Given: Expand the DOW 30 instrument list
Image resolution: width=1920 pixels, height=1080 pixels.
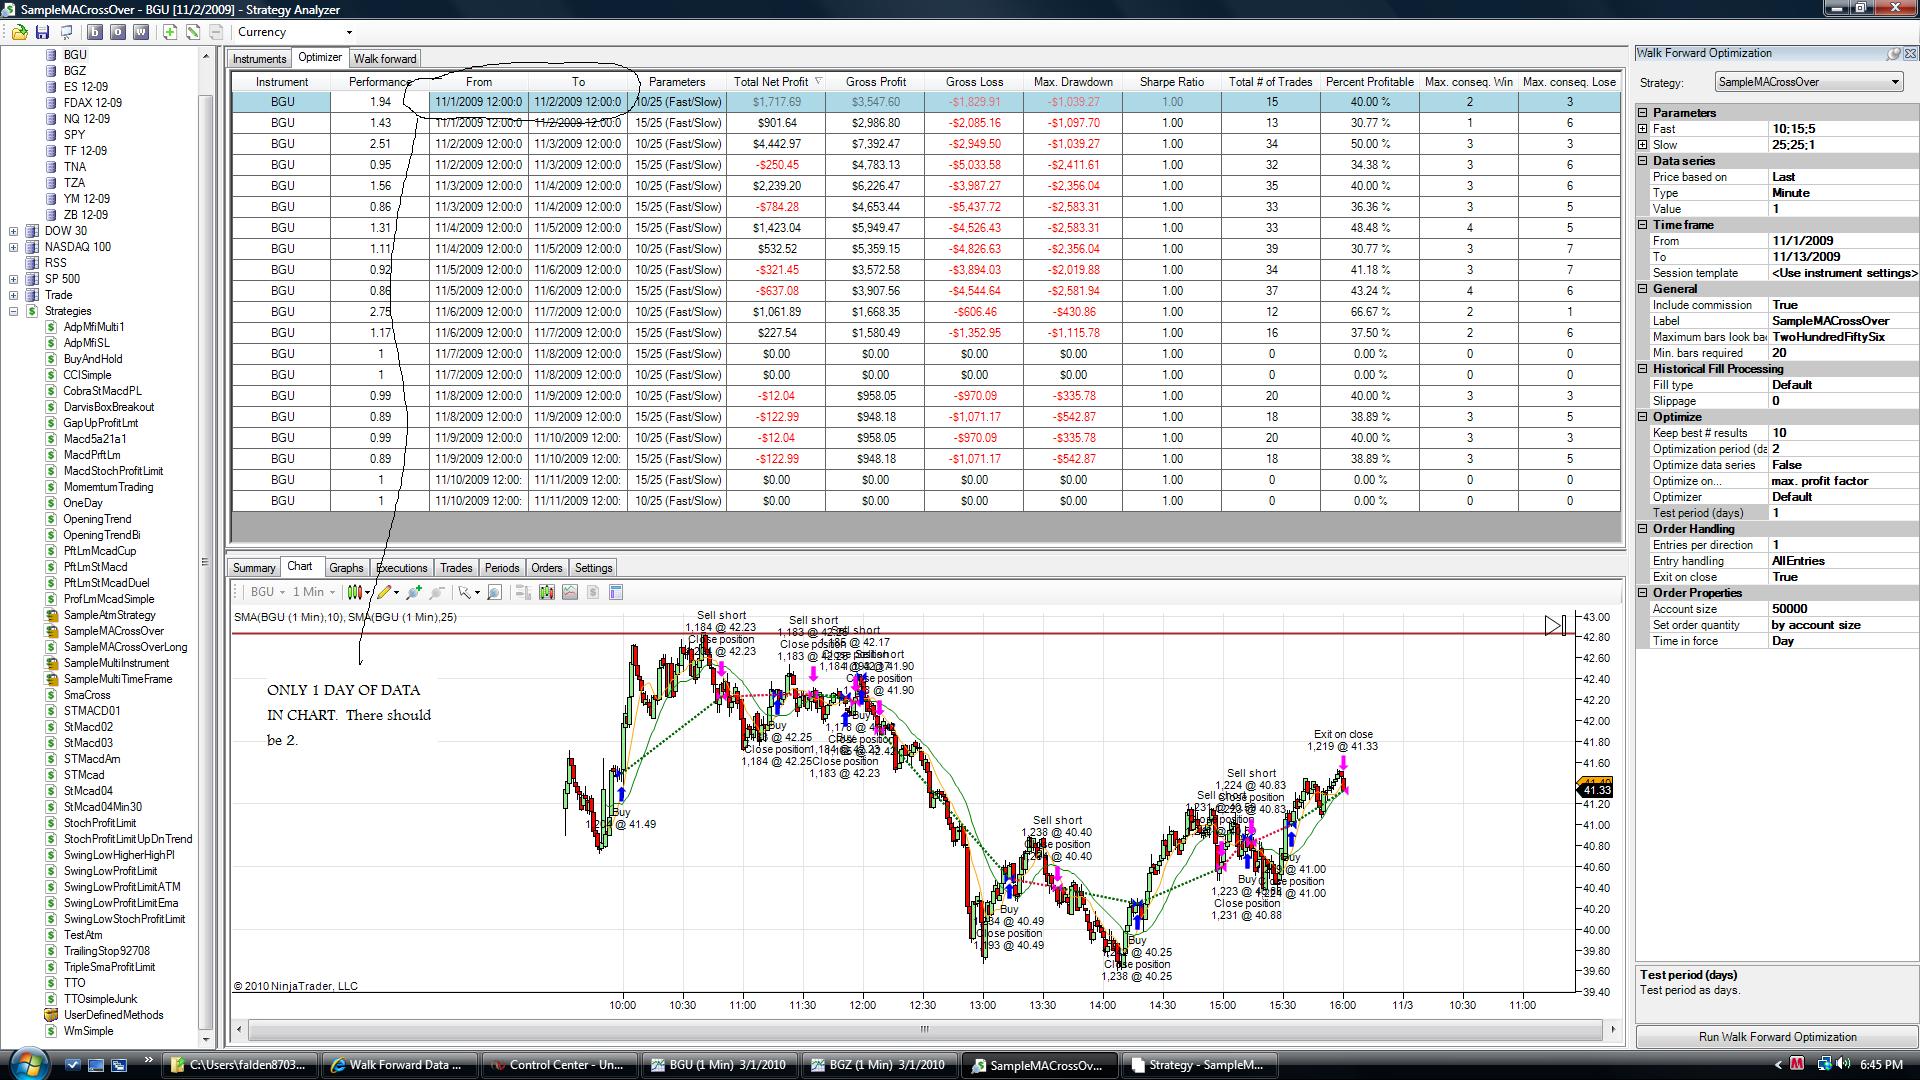Looking at the screenshot, I should [13, 231].
